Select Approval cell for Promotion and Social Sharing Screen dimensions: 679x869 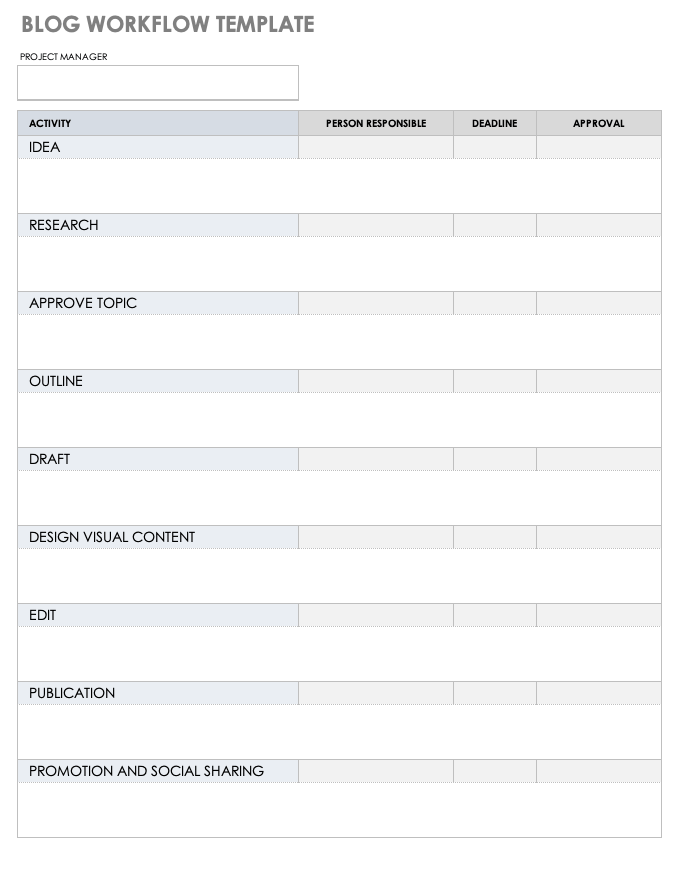pyautogui.click(x=598, y=771)
